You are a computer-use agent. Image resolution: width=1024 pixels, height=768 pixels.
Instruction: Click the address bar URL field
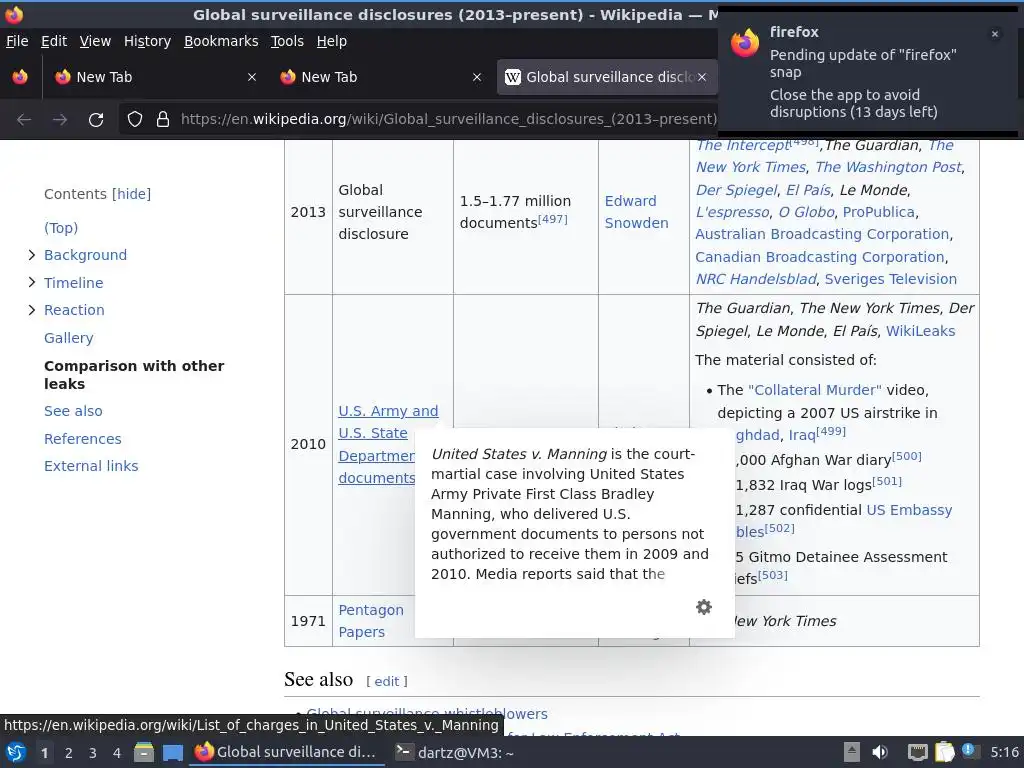(x=448, y=119)
